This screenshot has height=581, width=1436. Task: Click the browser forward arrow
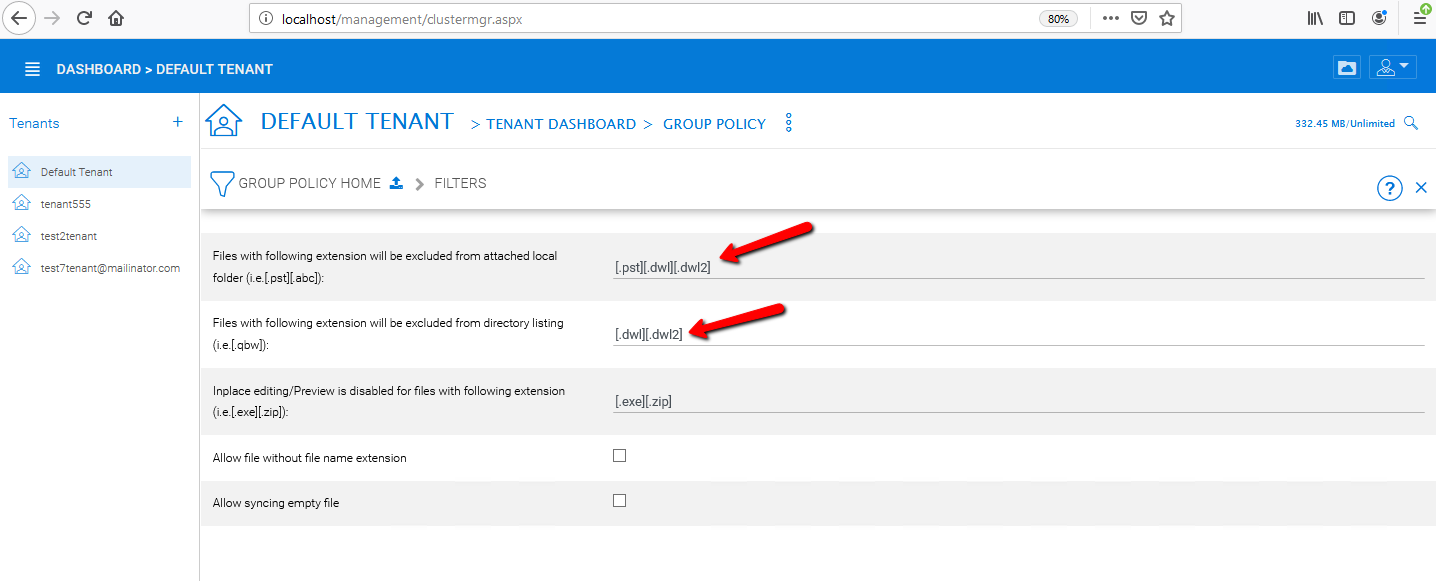click(53, 18)
